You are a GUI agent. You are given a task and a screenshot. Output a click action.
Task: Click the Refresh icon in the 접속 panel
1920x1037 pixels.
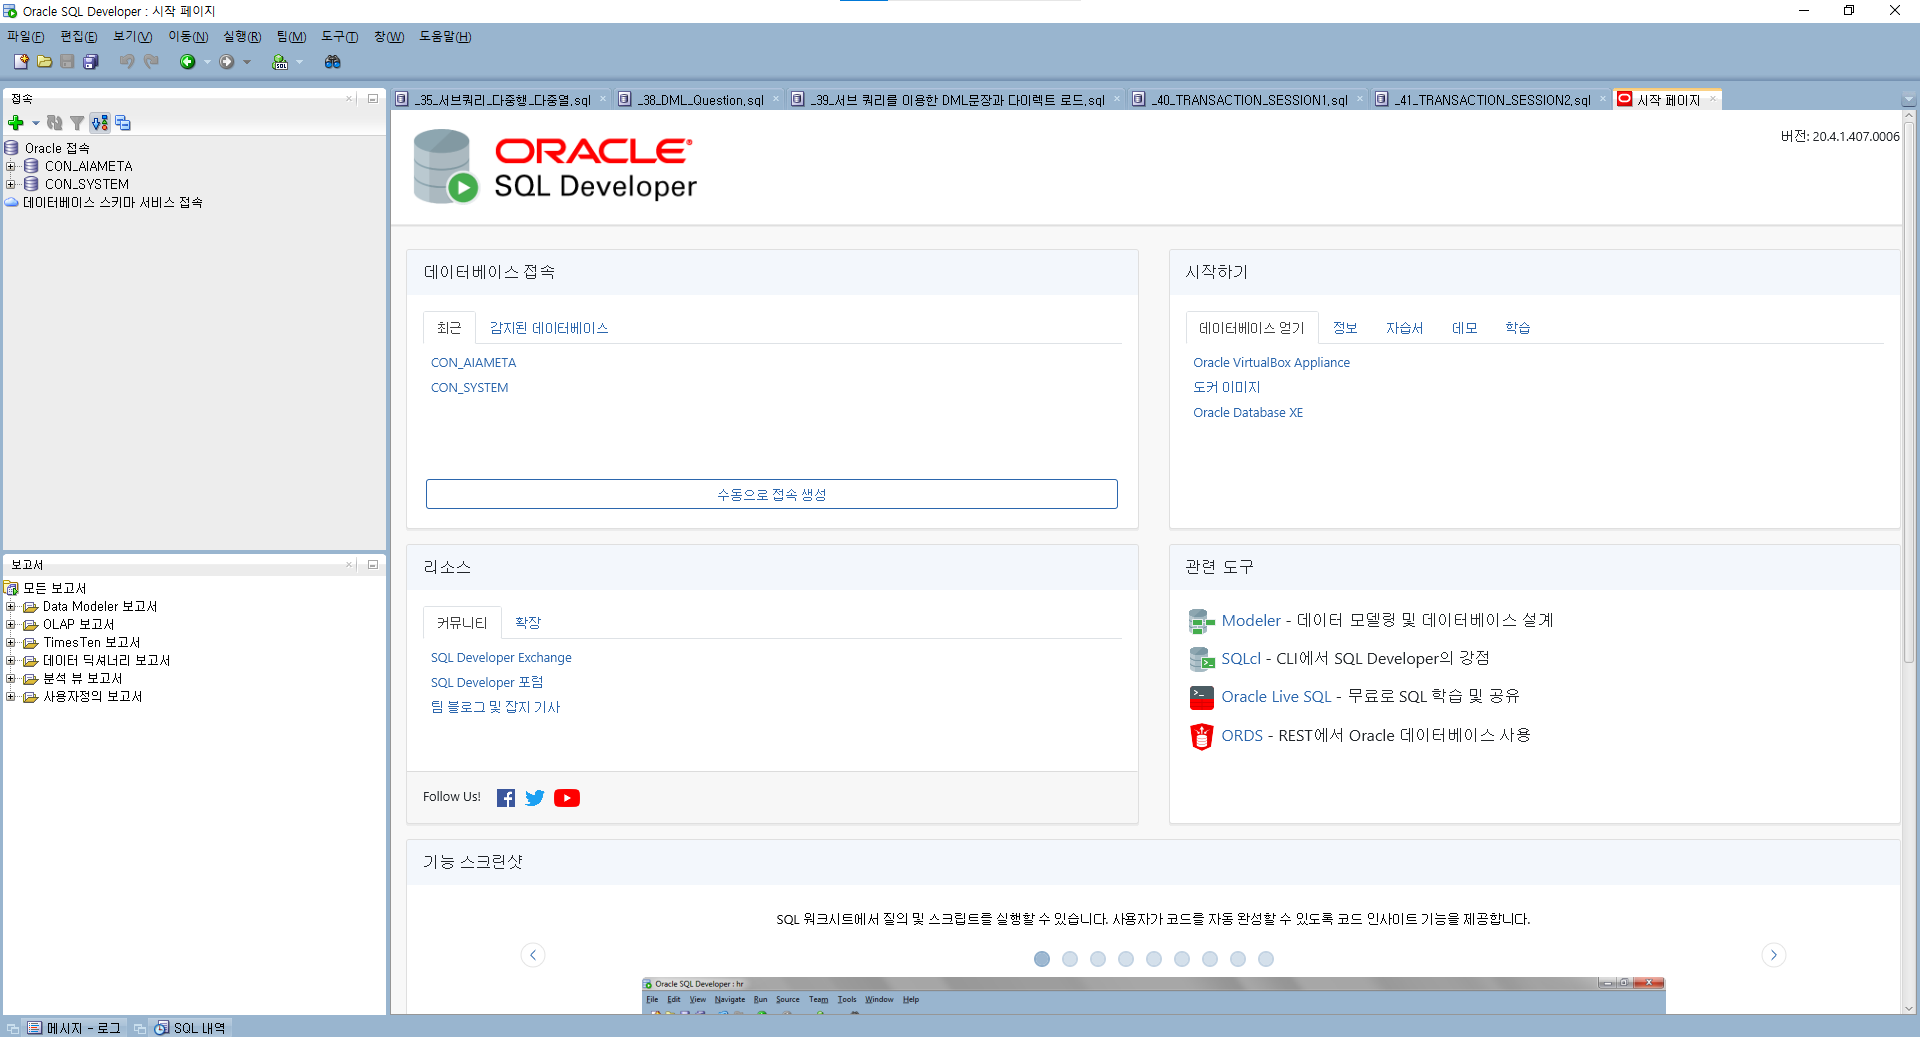(x=55, y=123)
